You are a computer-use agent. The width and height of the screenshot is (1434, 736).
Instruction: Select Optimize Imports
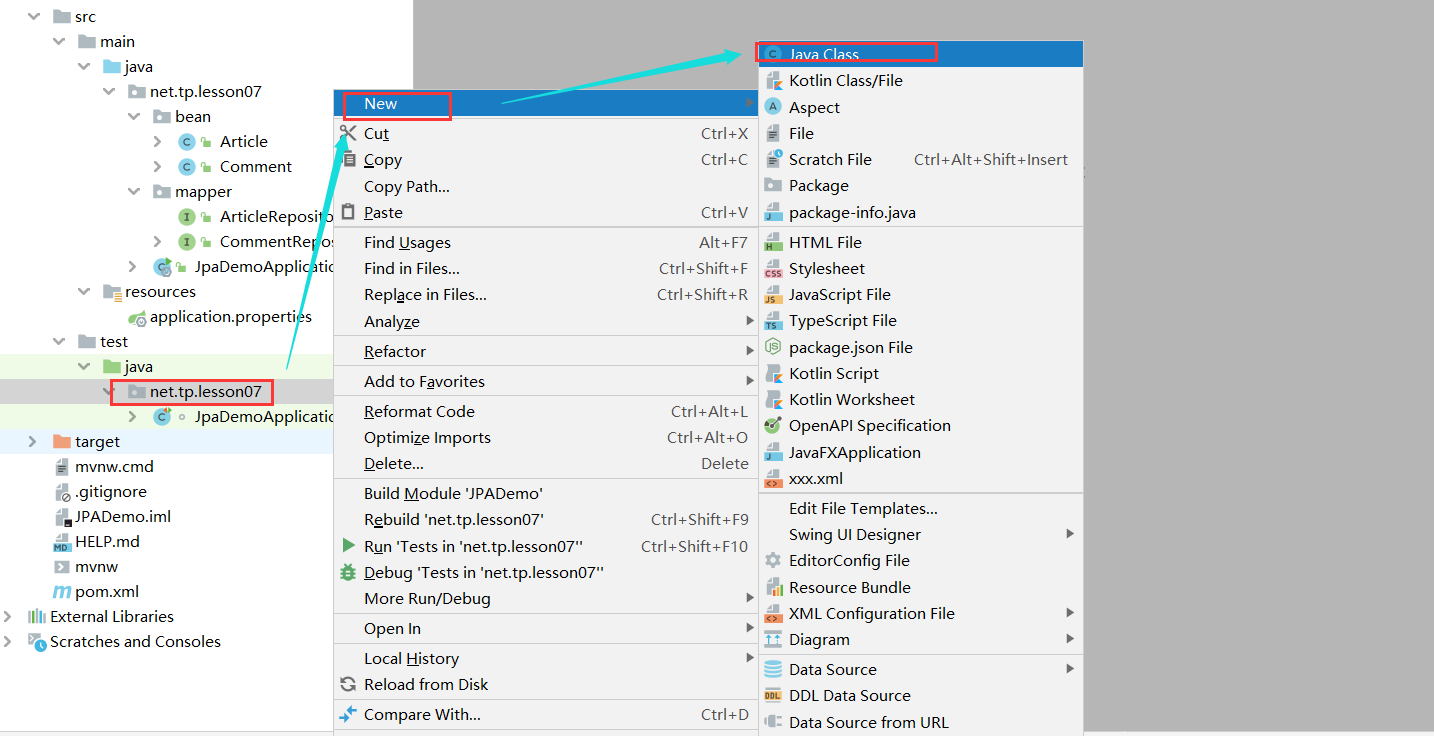pyautogui.click(x=545, y=437)
